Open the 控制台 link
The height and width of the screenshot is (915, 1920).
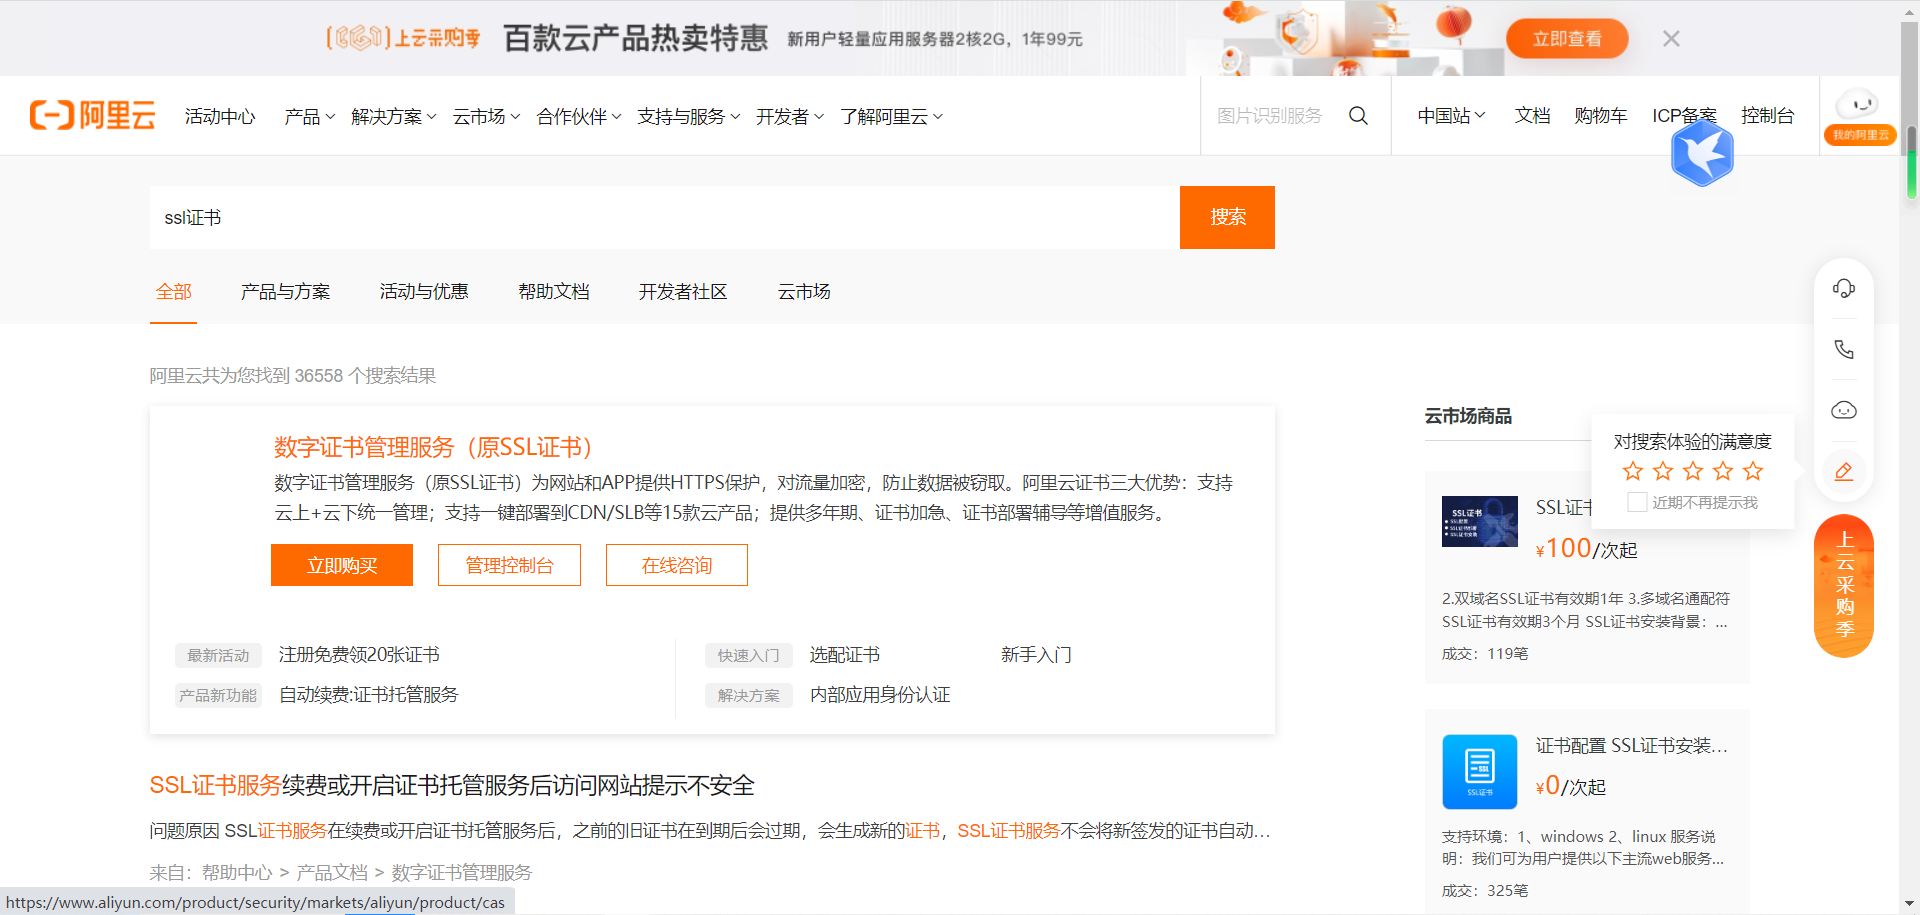pos(1768,116)
